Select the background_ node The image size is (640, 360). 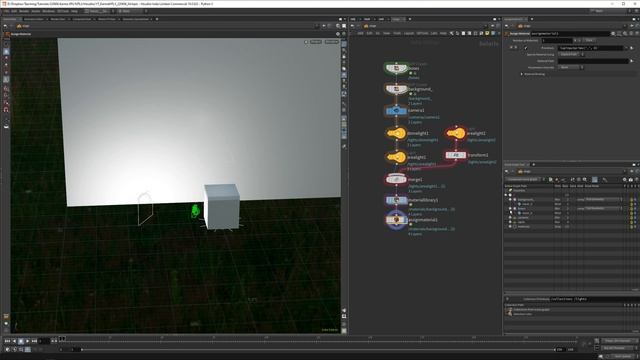point(396,89)
